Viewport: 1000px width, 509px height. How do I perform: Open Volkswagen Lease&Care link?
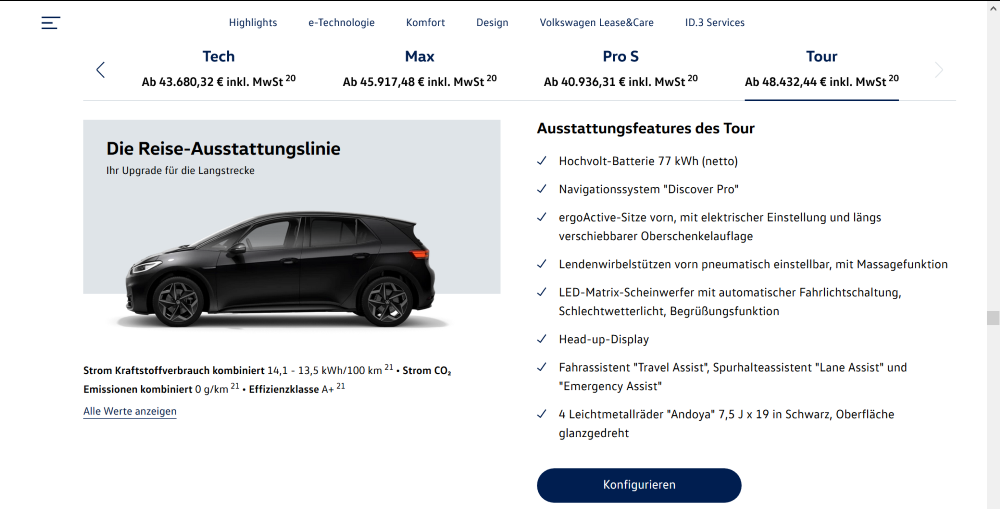point(596,22)
